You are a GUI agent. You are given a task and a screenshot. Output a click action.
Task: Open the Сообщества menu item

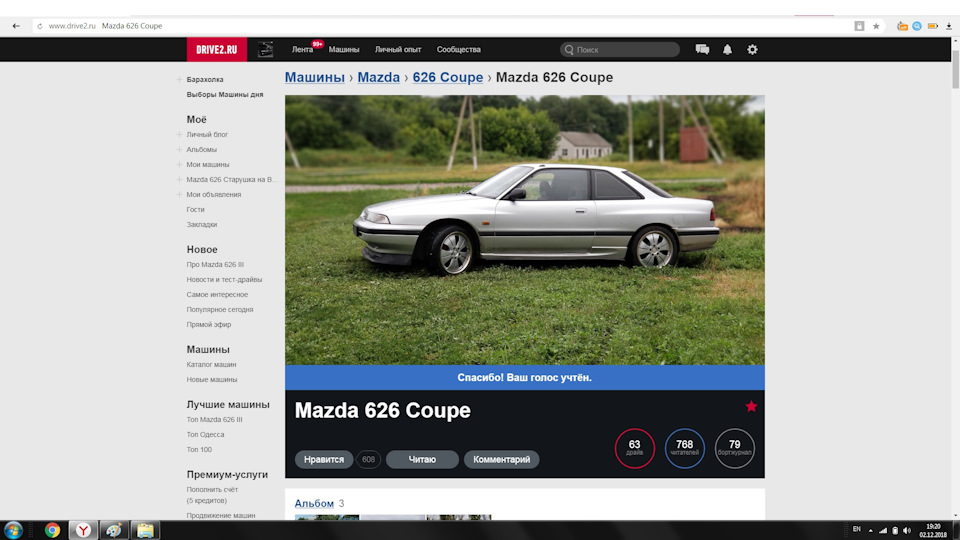pyautogui.click(x=459, y=50)
